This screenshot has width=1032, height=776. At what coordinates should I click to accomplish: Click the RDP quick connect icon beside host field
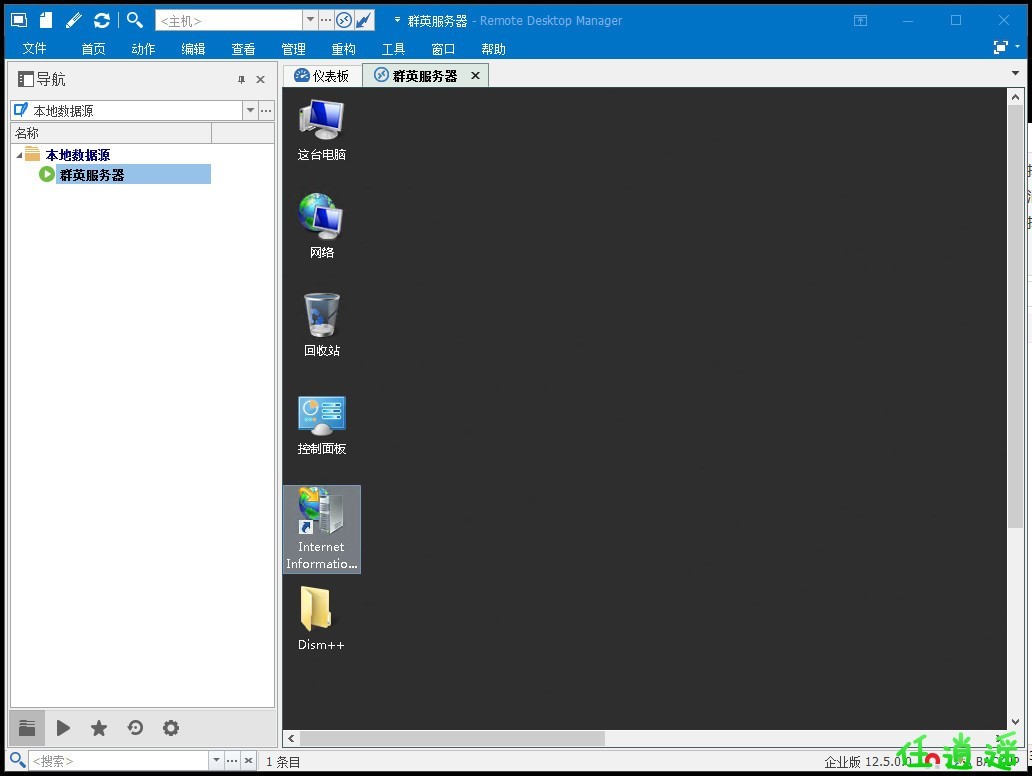click(x=344, y=20)
